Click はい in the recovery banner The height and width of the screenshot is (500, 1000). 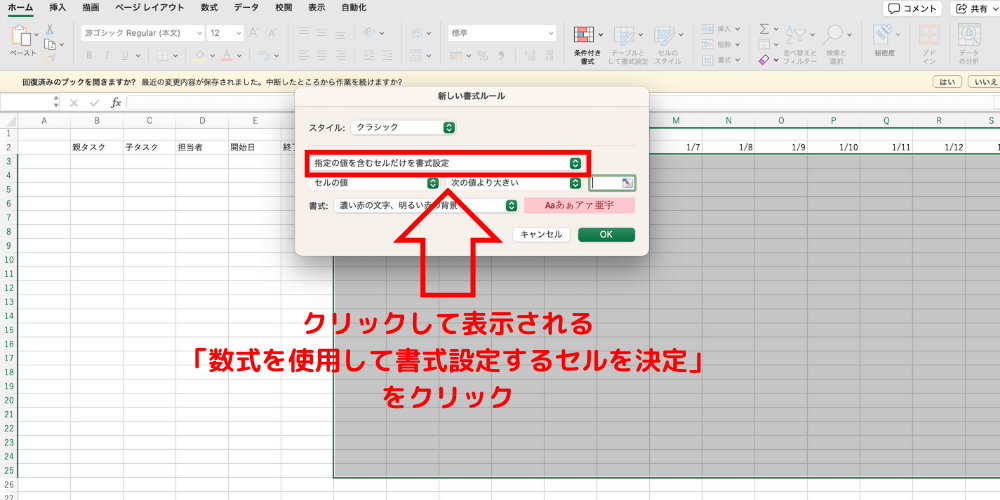pyautogui.click(x=947, y=82)
